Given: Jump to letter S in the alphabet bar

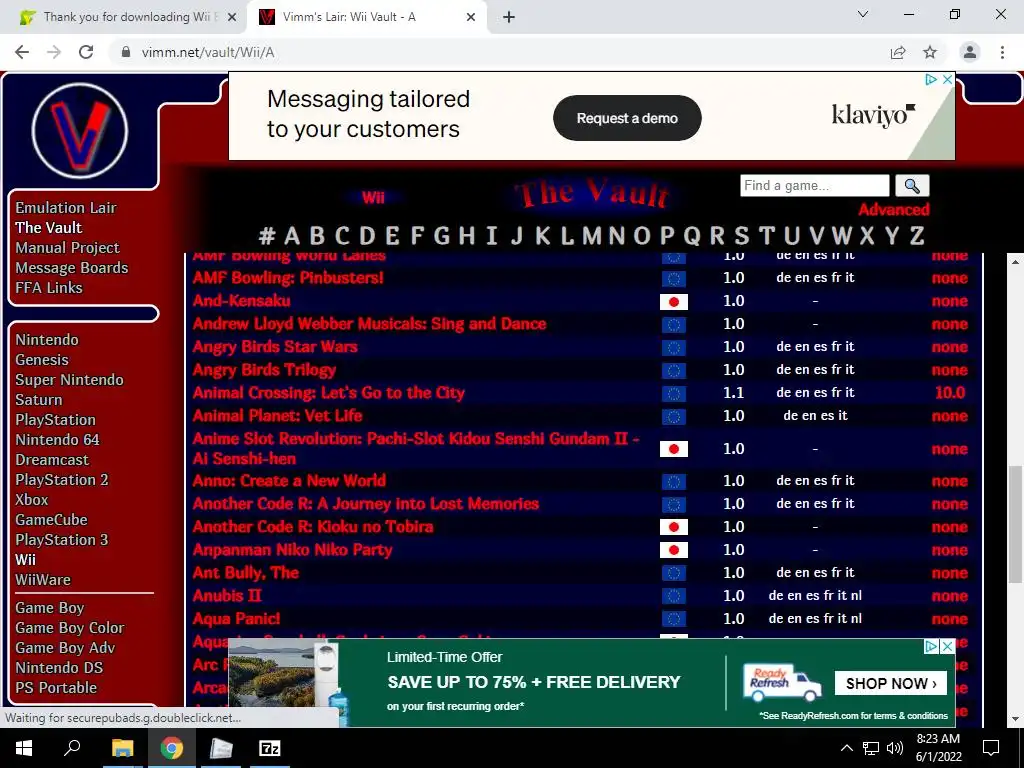Looking at the screenshot, I should (741, 235).
